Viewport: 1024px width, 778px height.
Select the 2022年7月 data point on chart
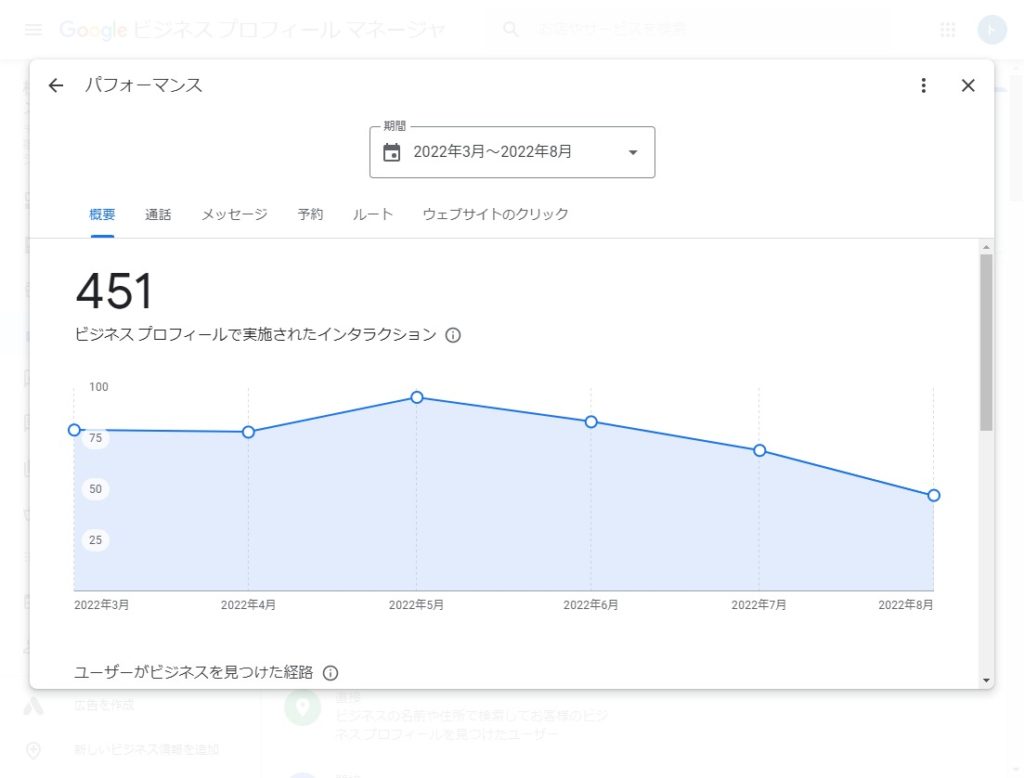tap(759, 451)
